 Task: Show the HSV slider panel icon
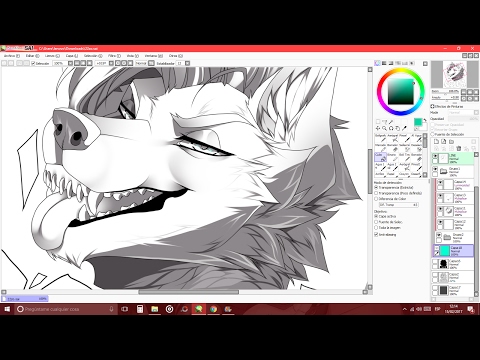[x=391, y=63]
